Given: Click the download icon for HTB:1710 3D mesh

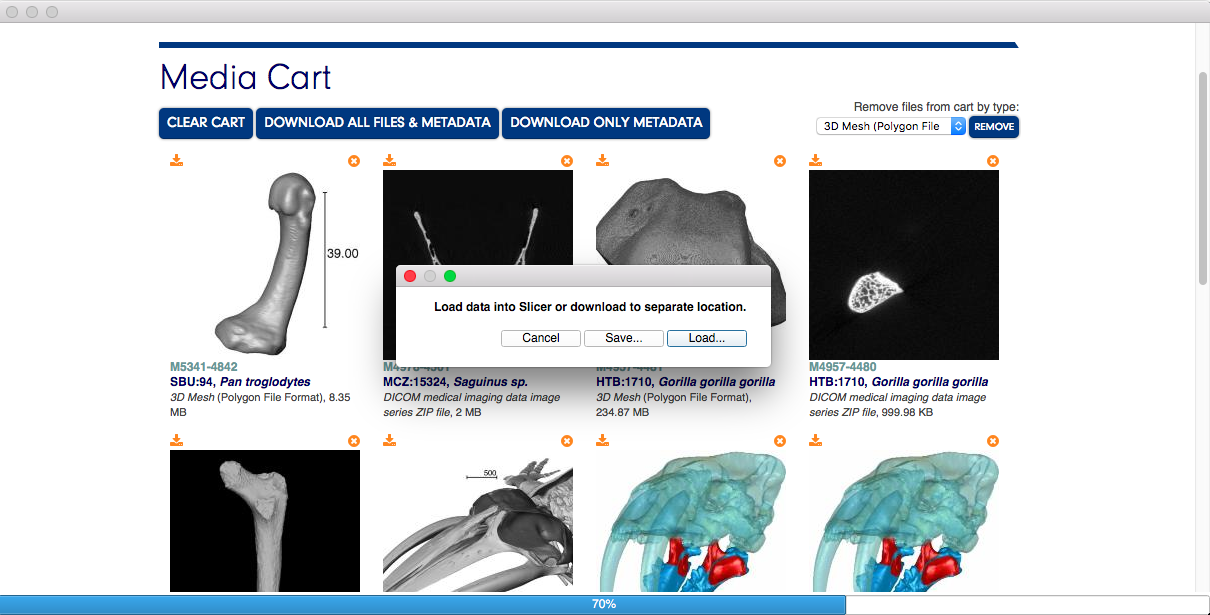Looking at the screenshot, I should [602, 159].
